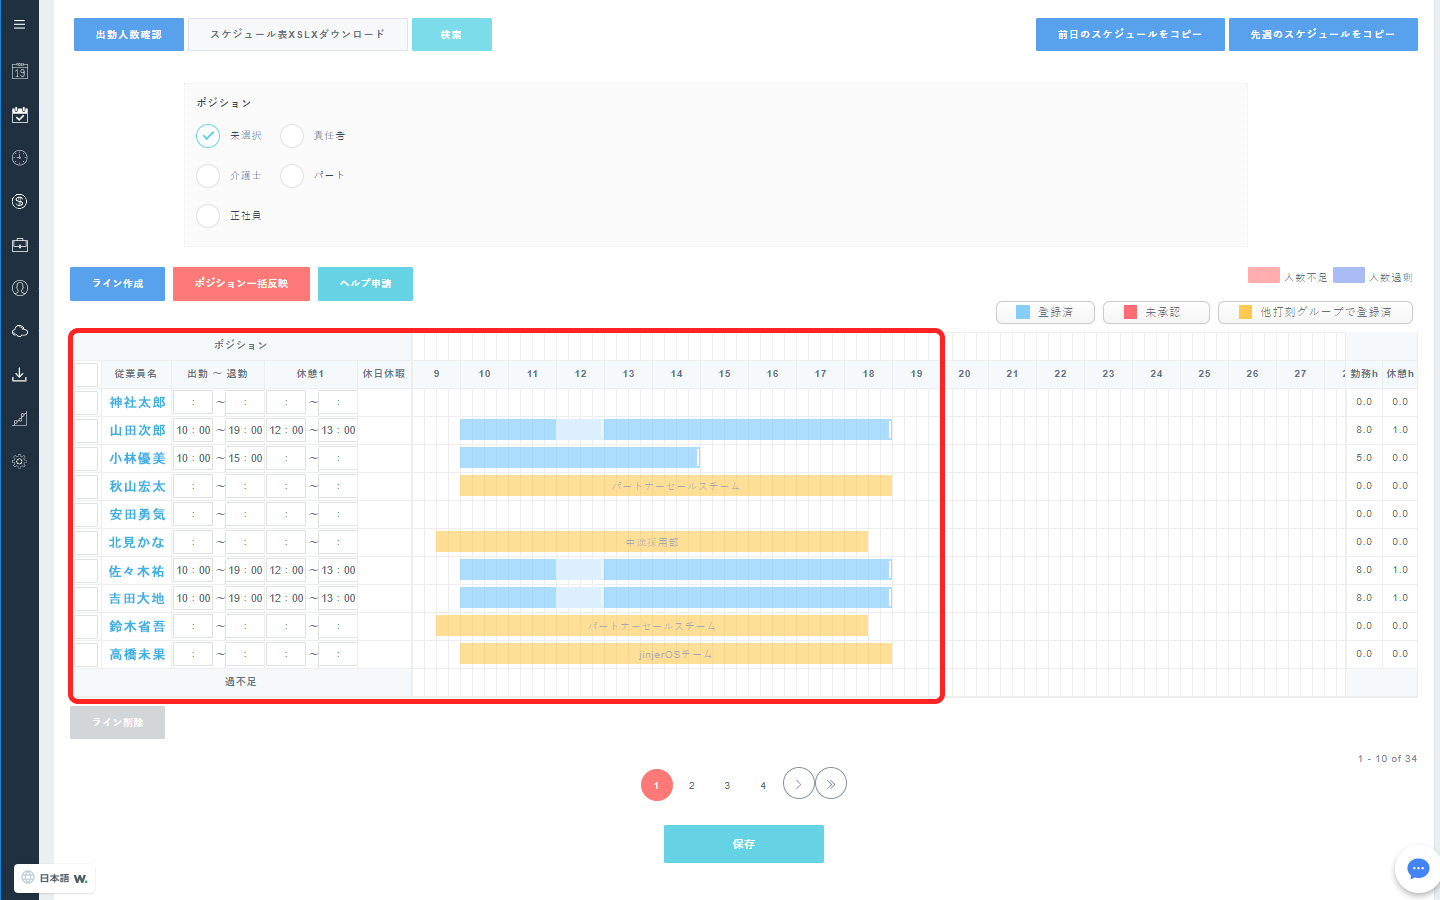Open the user profile icon in the sidebar
Viewport: 1440px width, 900px height.
click(19, 288)
